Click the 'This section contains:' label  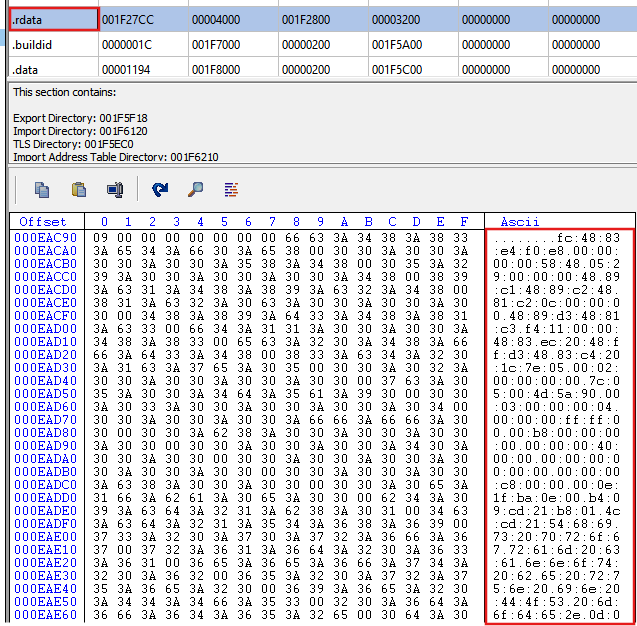point(64,92)
